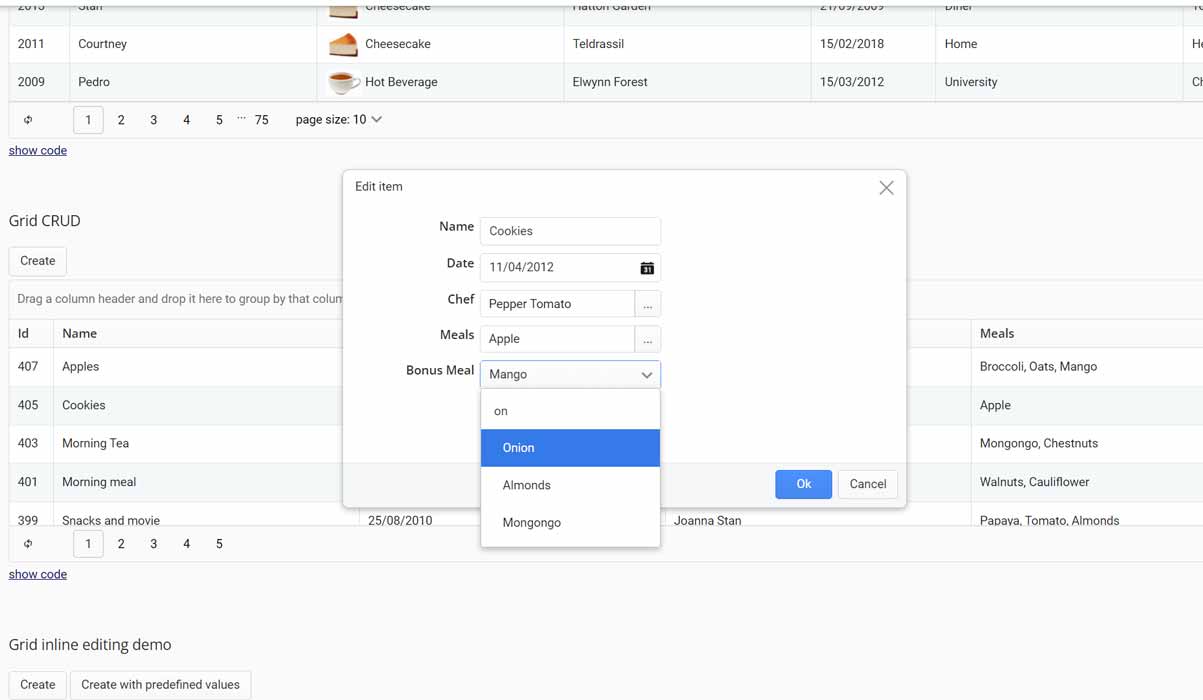This screenshot has width=1203, height=700.
Task: Open the date picker calendar icon
Action: 646,267
